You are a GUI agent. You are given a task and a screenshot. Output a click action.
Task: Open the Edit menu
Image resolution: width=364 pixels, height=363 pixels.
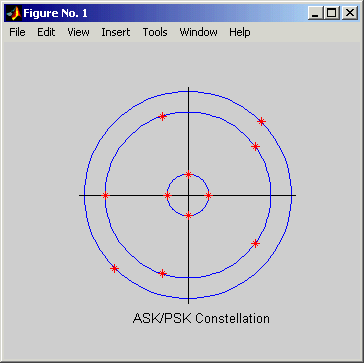(x=46, y=32)
